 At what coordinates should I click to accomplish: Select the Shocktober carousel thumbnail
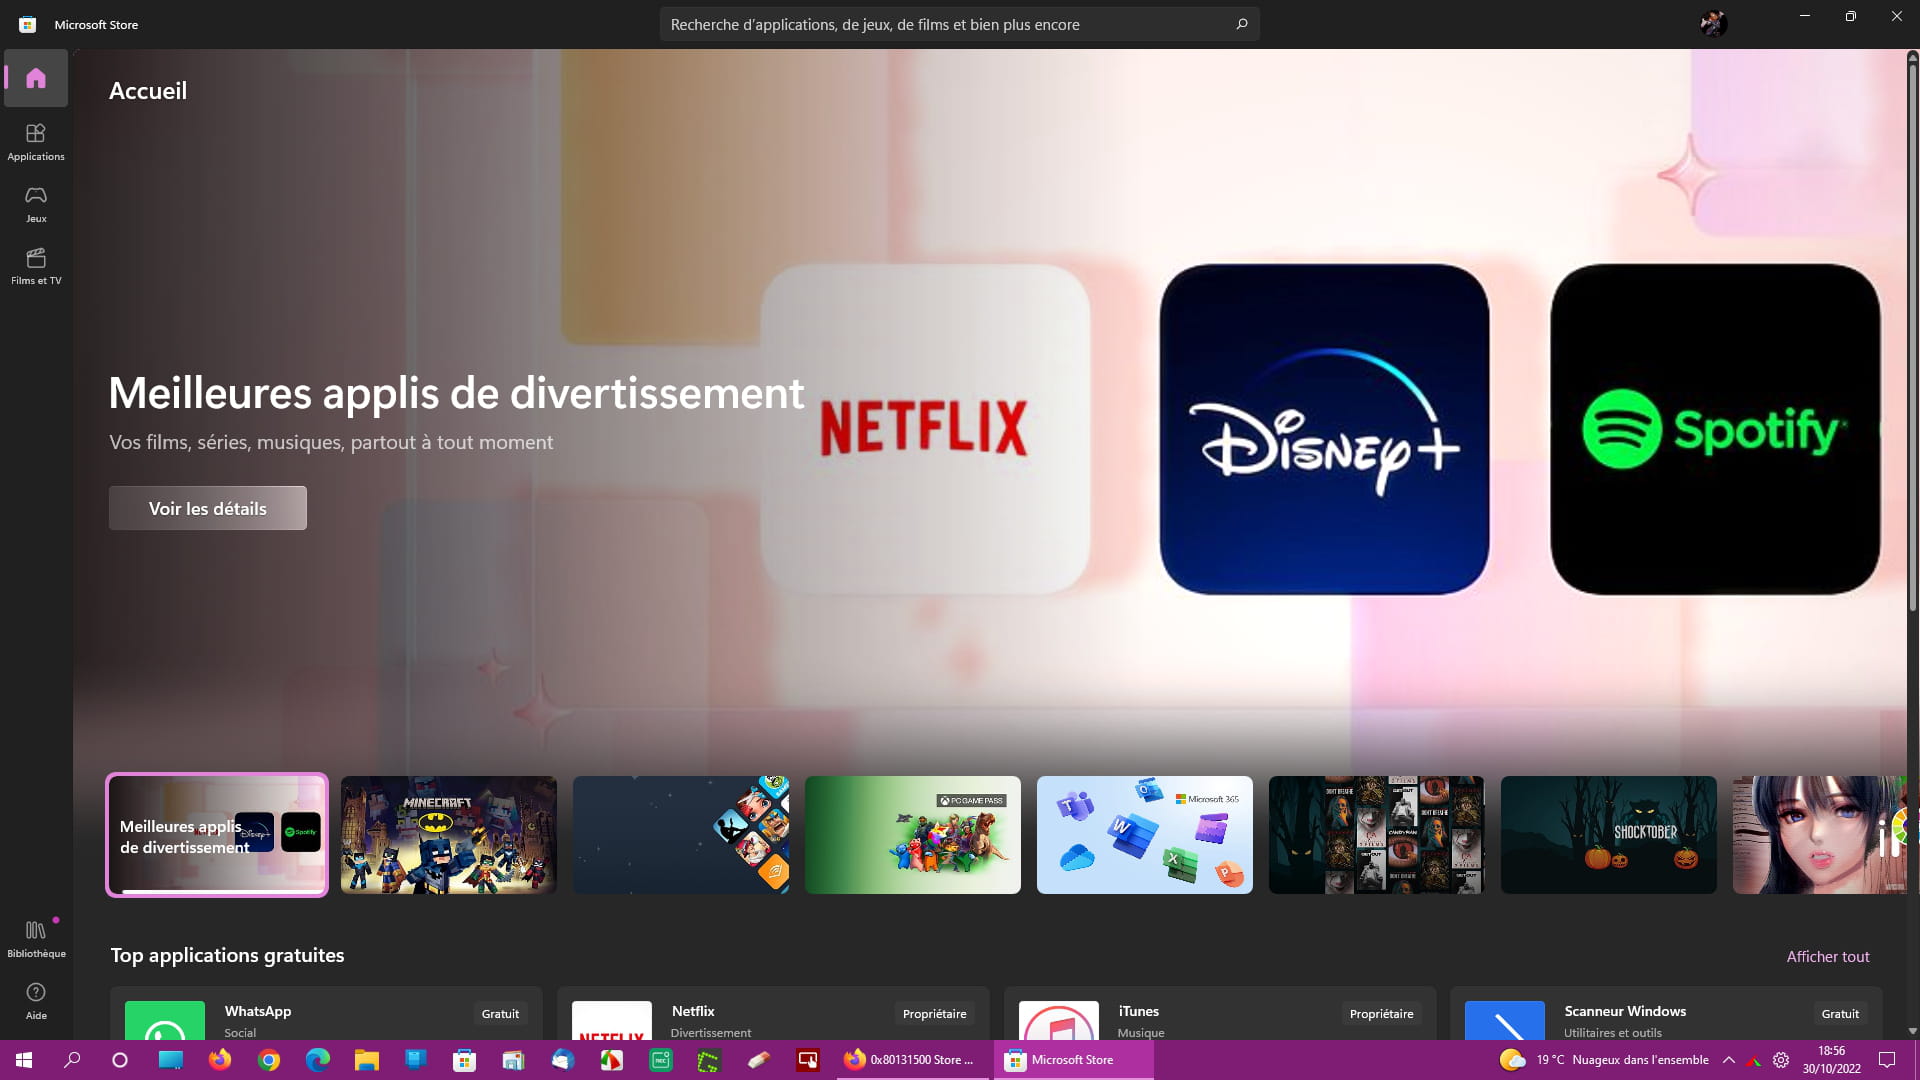pos(1609,835)
